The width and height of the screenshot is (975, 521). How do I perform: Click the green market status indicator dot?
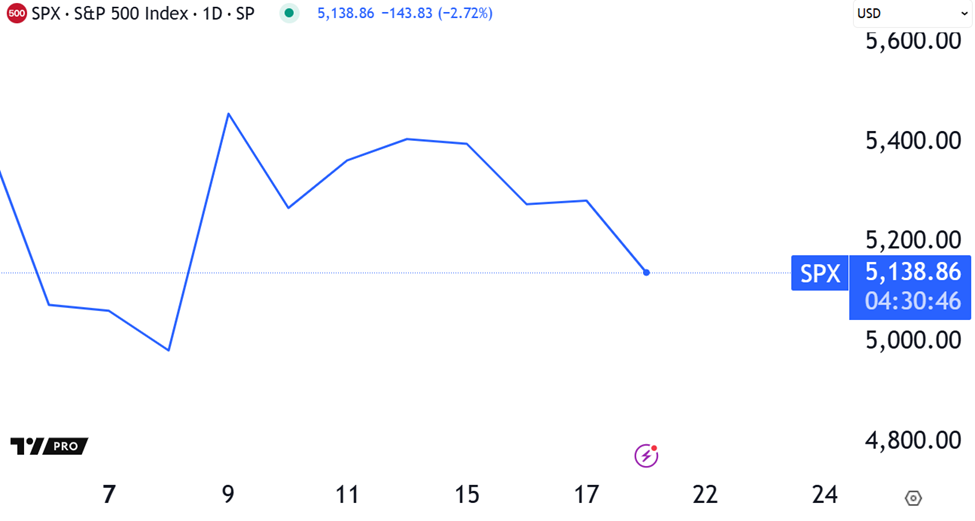(x=289, y=14)
